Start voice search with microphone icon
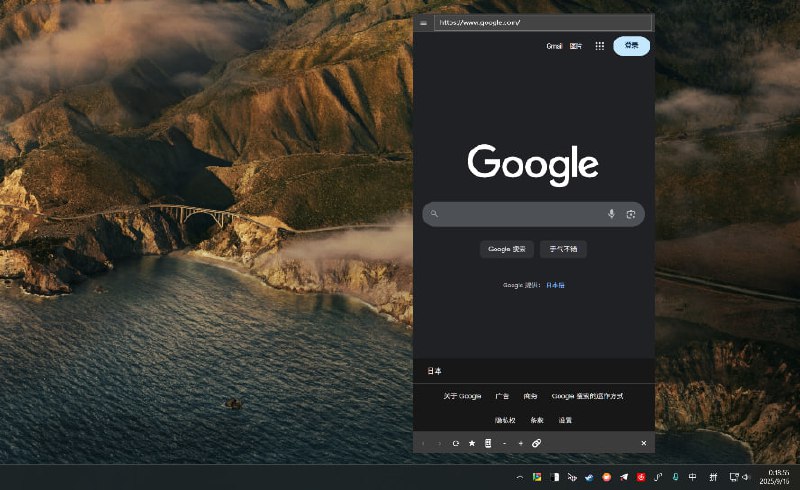800x490 pixels. tap(611, 214)
